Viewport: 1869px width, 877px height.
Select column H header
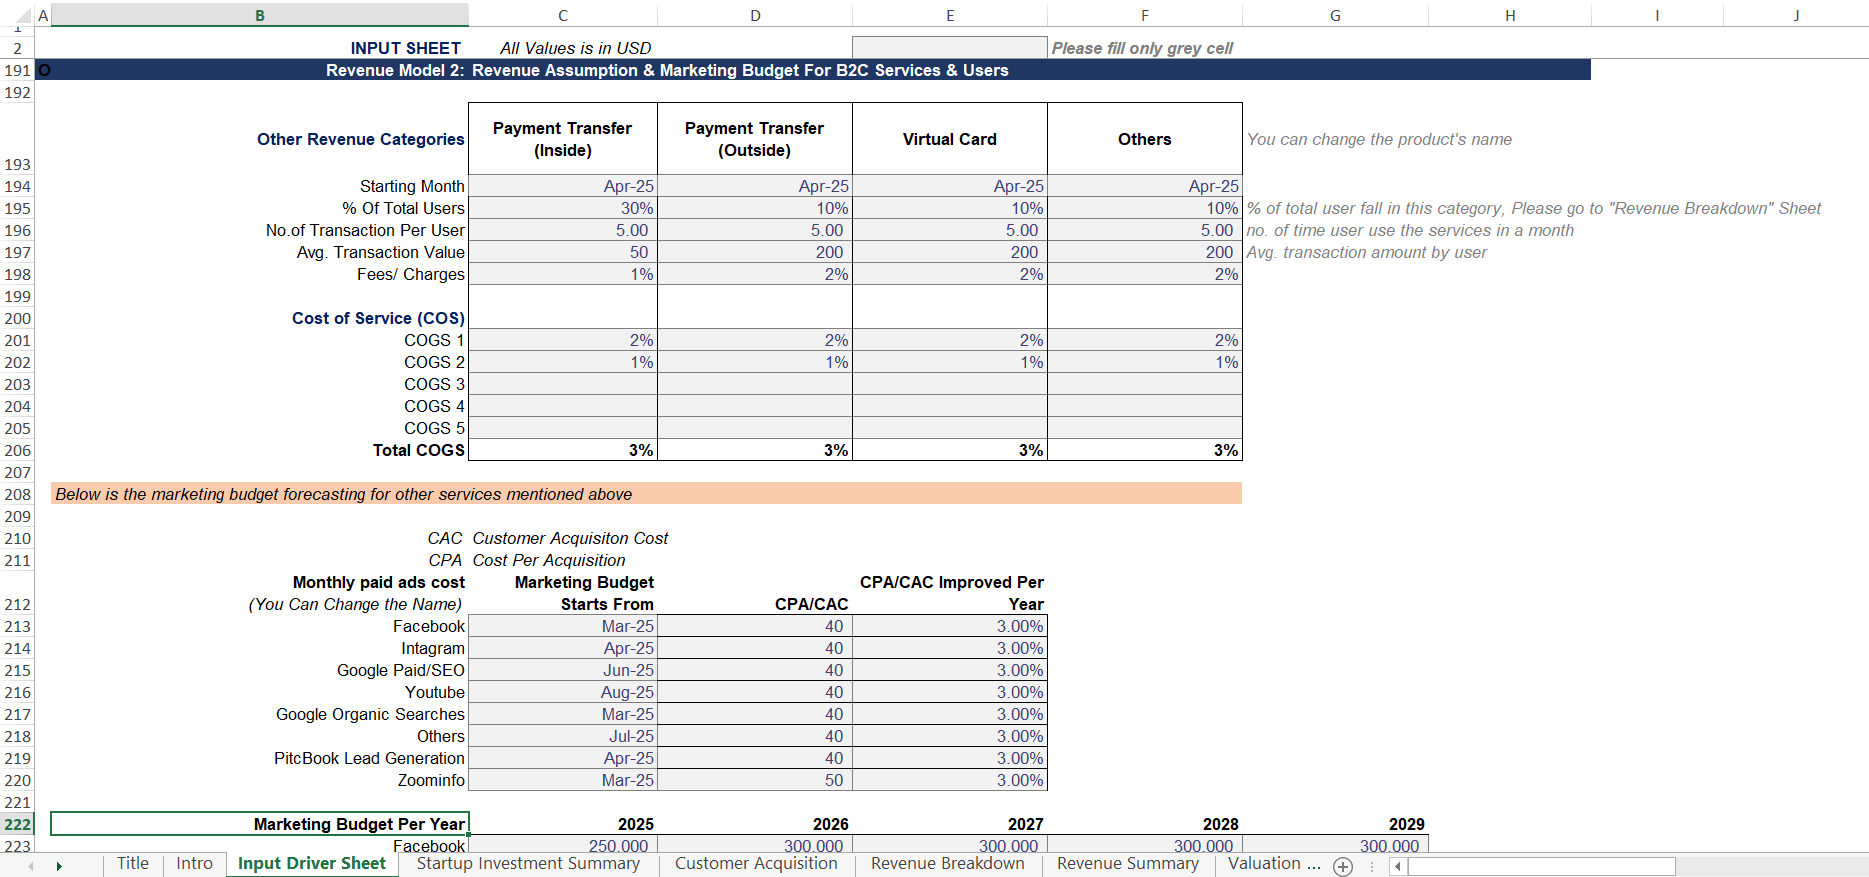[1510, 16]
